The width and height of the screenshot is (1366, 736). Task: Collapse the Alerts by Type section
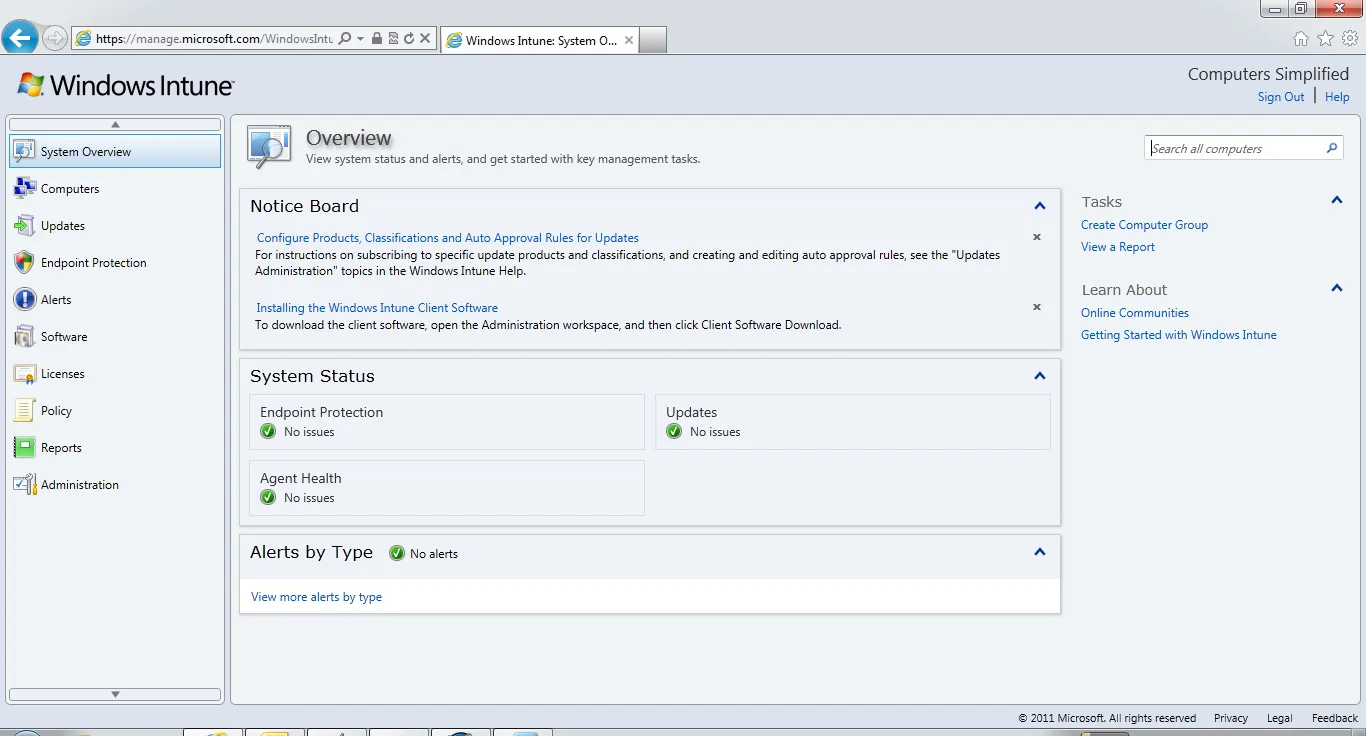[1040, 552]
